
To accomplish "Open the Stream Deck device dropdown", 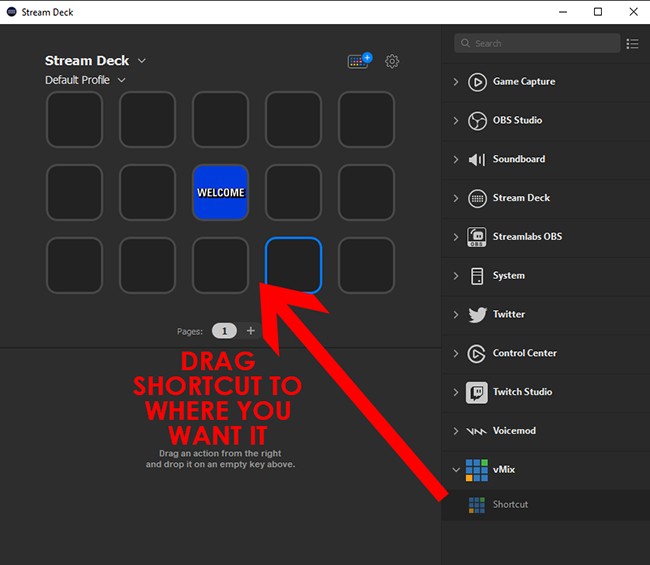I will (142, 61).
